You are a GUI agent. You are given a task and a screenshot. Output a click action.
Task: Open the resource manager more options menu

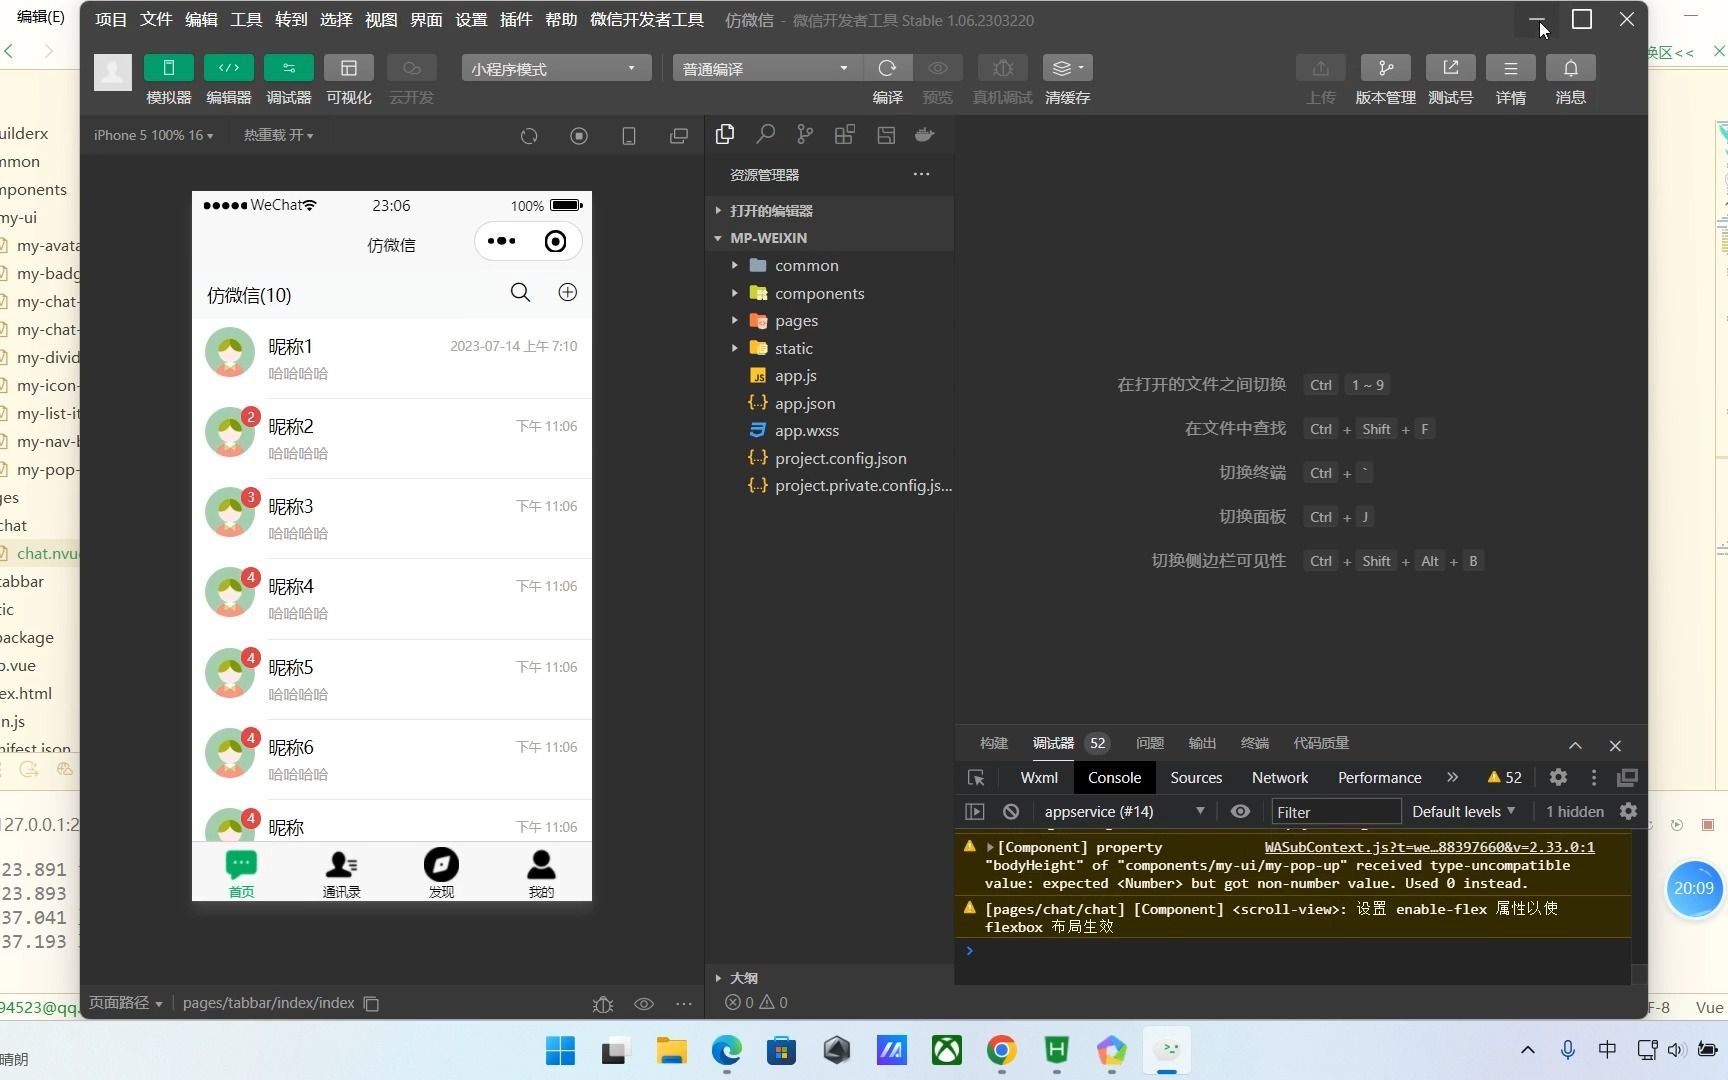pyautogui.click(x=921, y=174)
